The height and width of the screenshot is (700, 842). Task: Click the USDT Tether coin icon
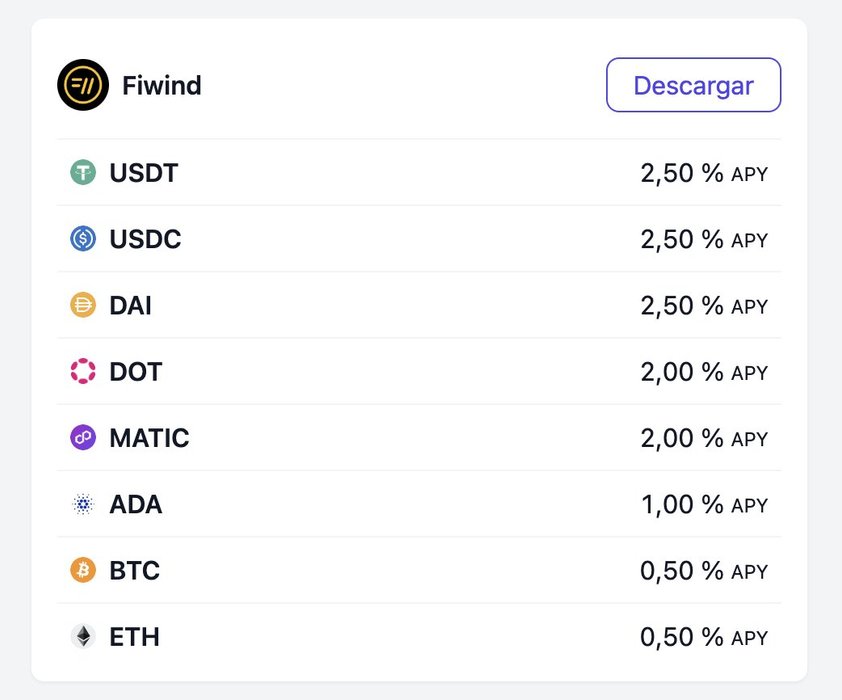click(x=83, y=172)
